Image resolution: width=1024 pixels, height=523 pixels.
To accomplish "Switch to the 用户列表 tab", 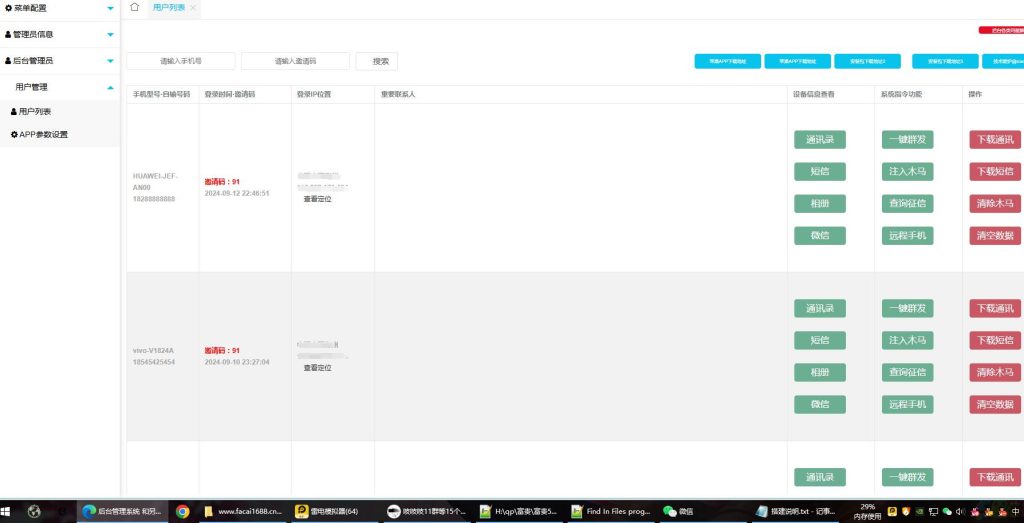I will (x=168, y=8).
